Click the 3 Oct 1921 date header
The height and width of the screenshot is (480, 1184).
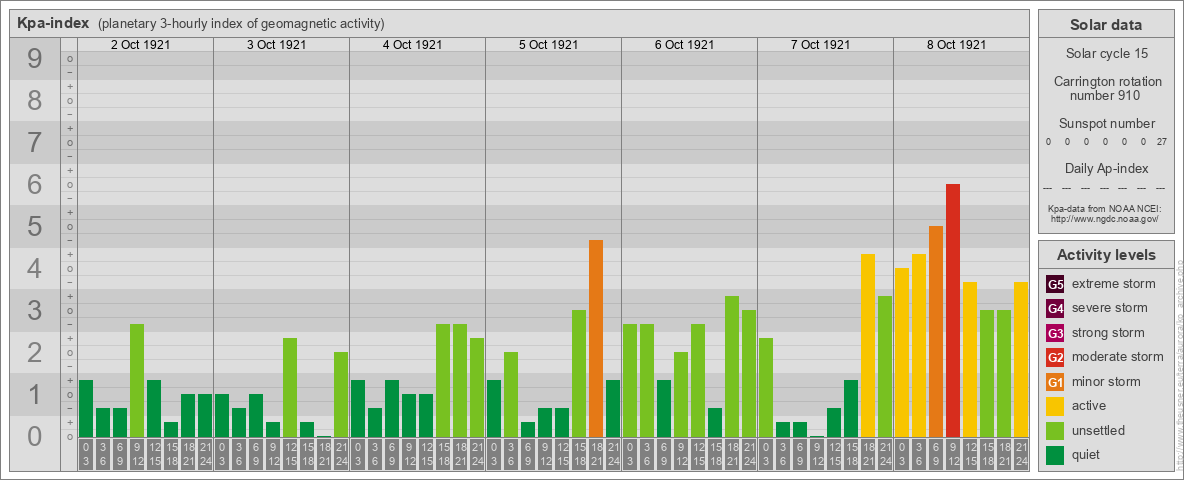coord(276,45)
